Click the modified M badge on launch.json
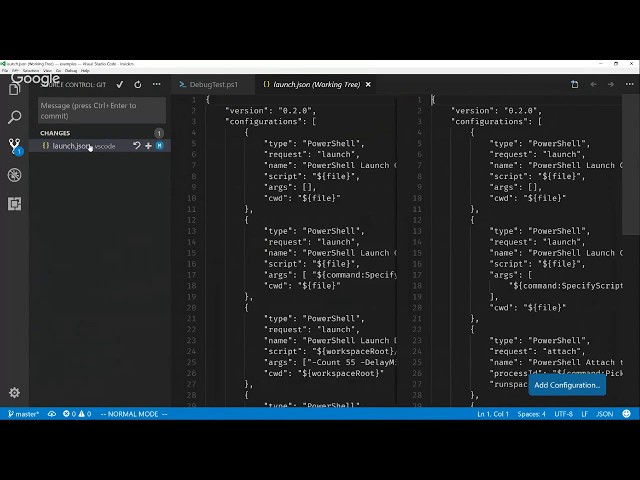The width and height of the screenshot is (640, 480). pyautogui.click(x=160, y=146)
